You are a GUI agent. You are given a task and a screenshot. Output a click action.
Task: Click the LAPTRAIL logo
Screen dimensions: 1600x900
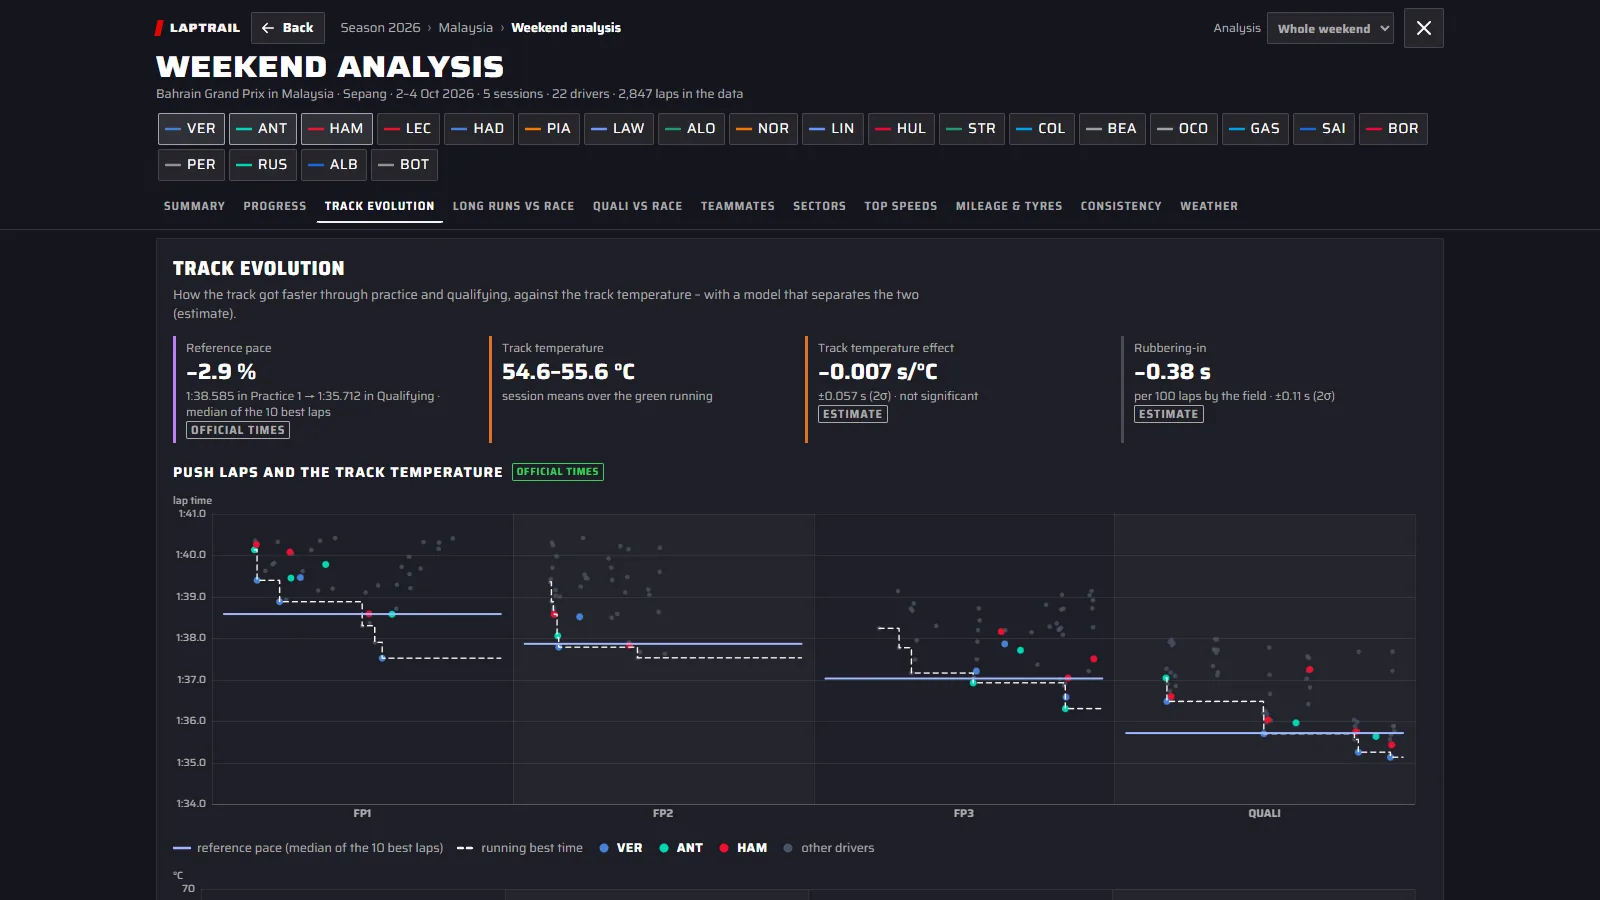[197, 28]
